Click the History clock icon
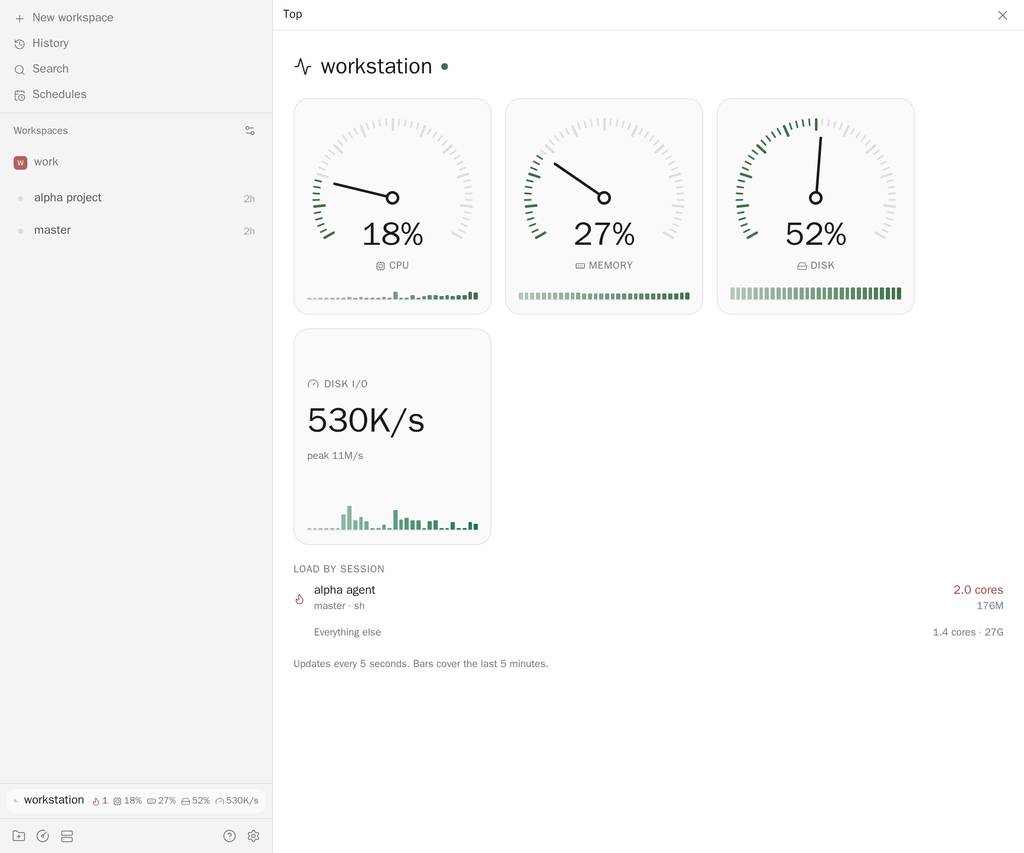The image size is (1024, 853). coord(20,44)
